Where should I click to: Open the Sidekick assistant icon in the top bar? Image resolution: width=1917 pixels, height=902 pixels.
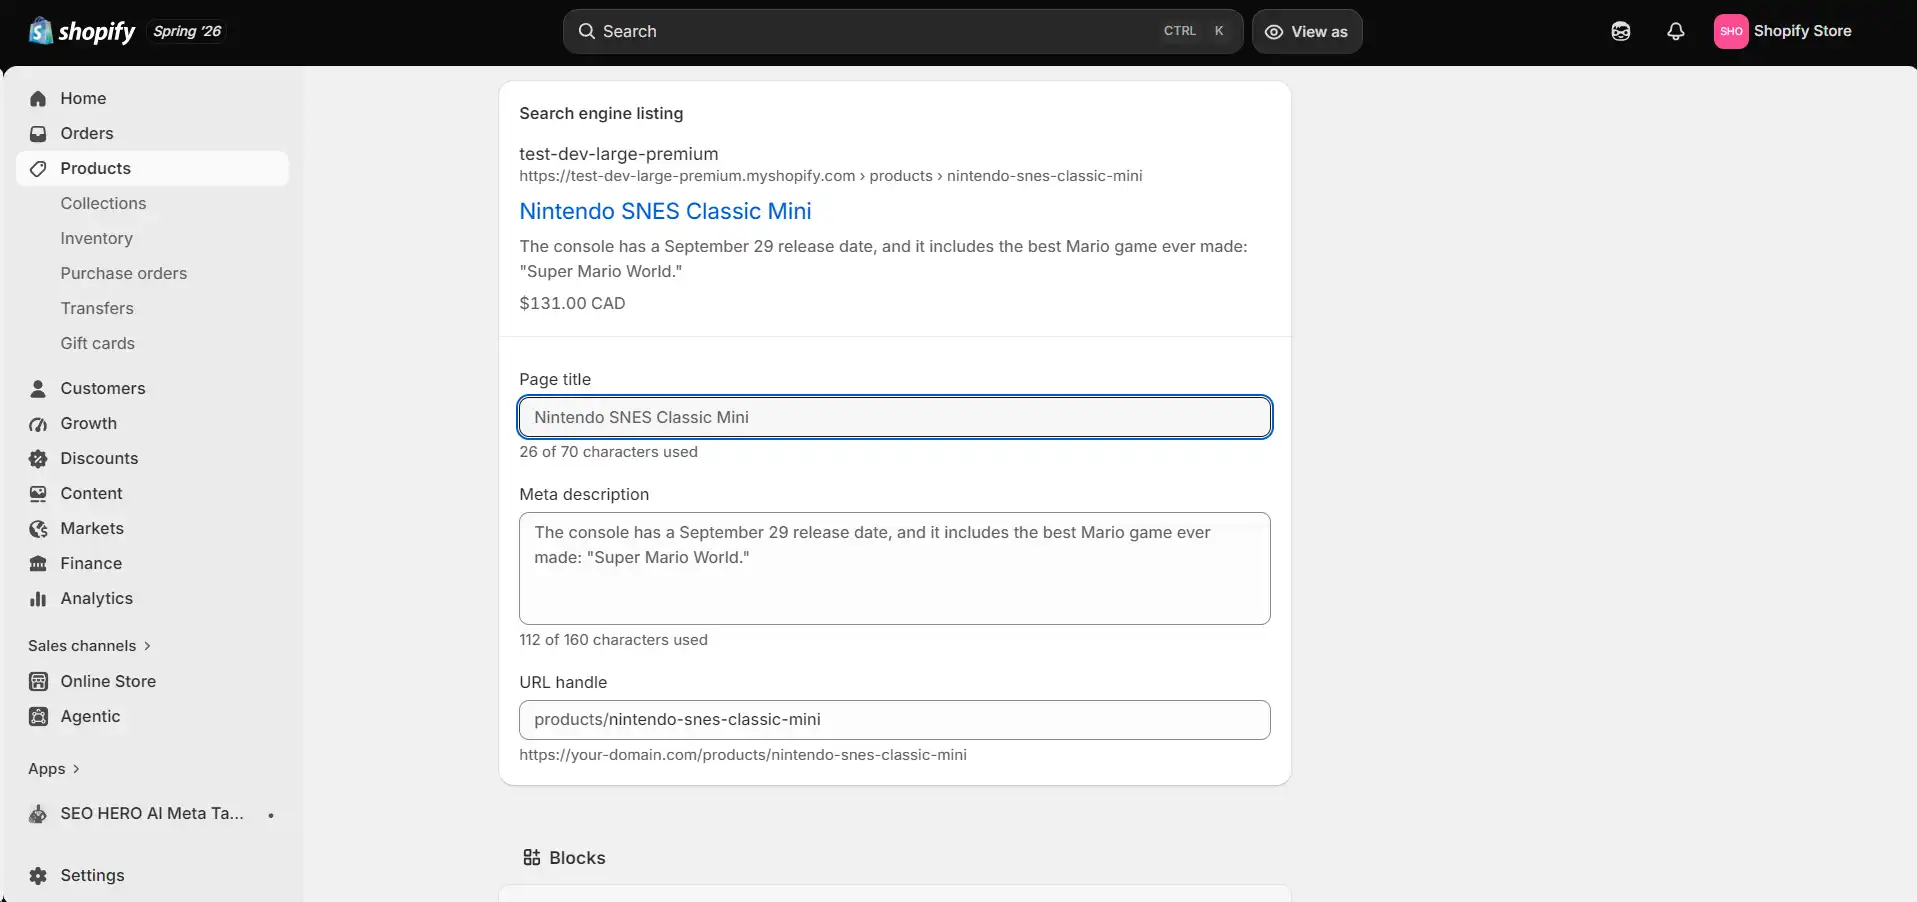[1621, 31]
